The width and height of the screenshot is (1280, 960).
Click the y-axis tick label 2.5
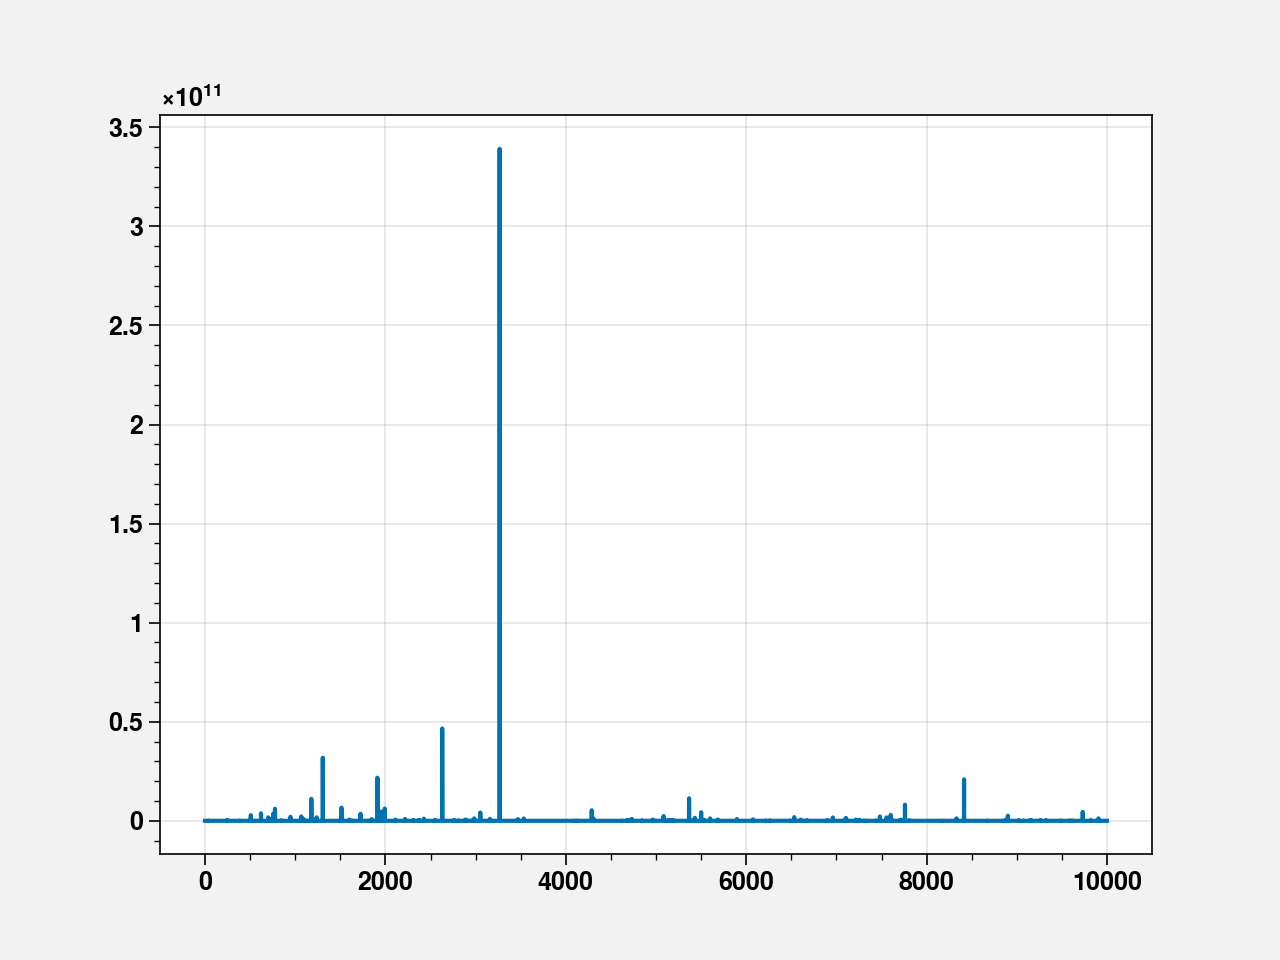126,326
